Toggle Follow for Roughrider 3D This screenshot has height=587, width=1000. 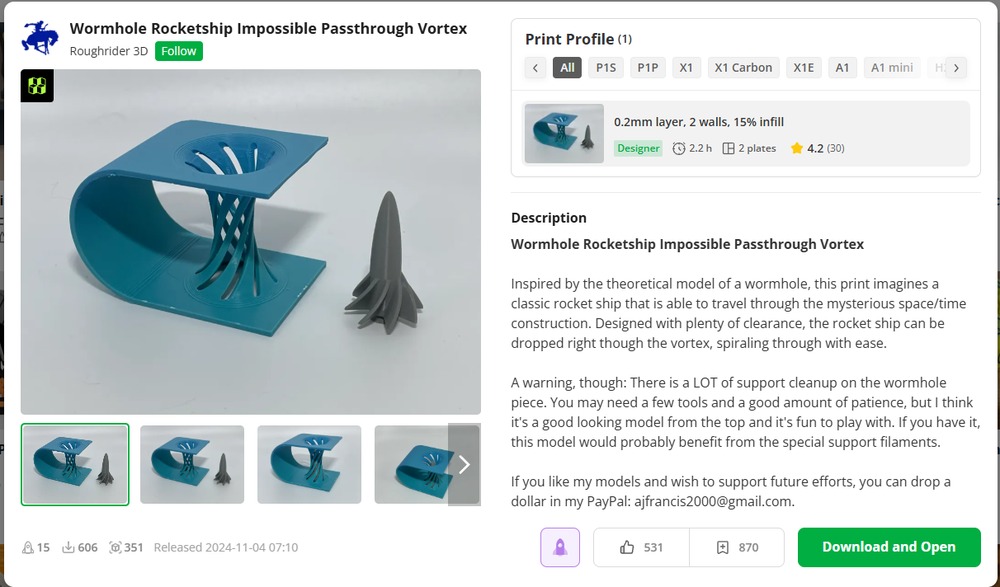coord(179,51)
